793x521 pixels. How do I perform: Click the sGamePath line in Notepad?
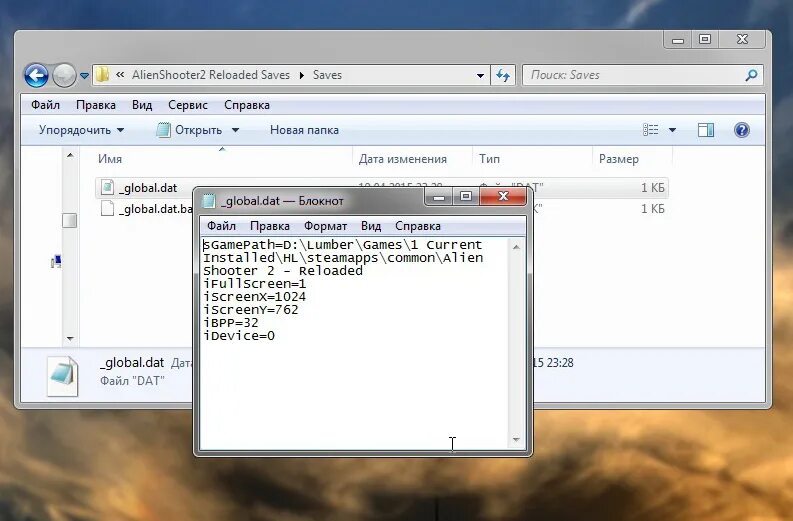[343, 245]
